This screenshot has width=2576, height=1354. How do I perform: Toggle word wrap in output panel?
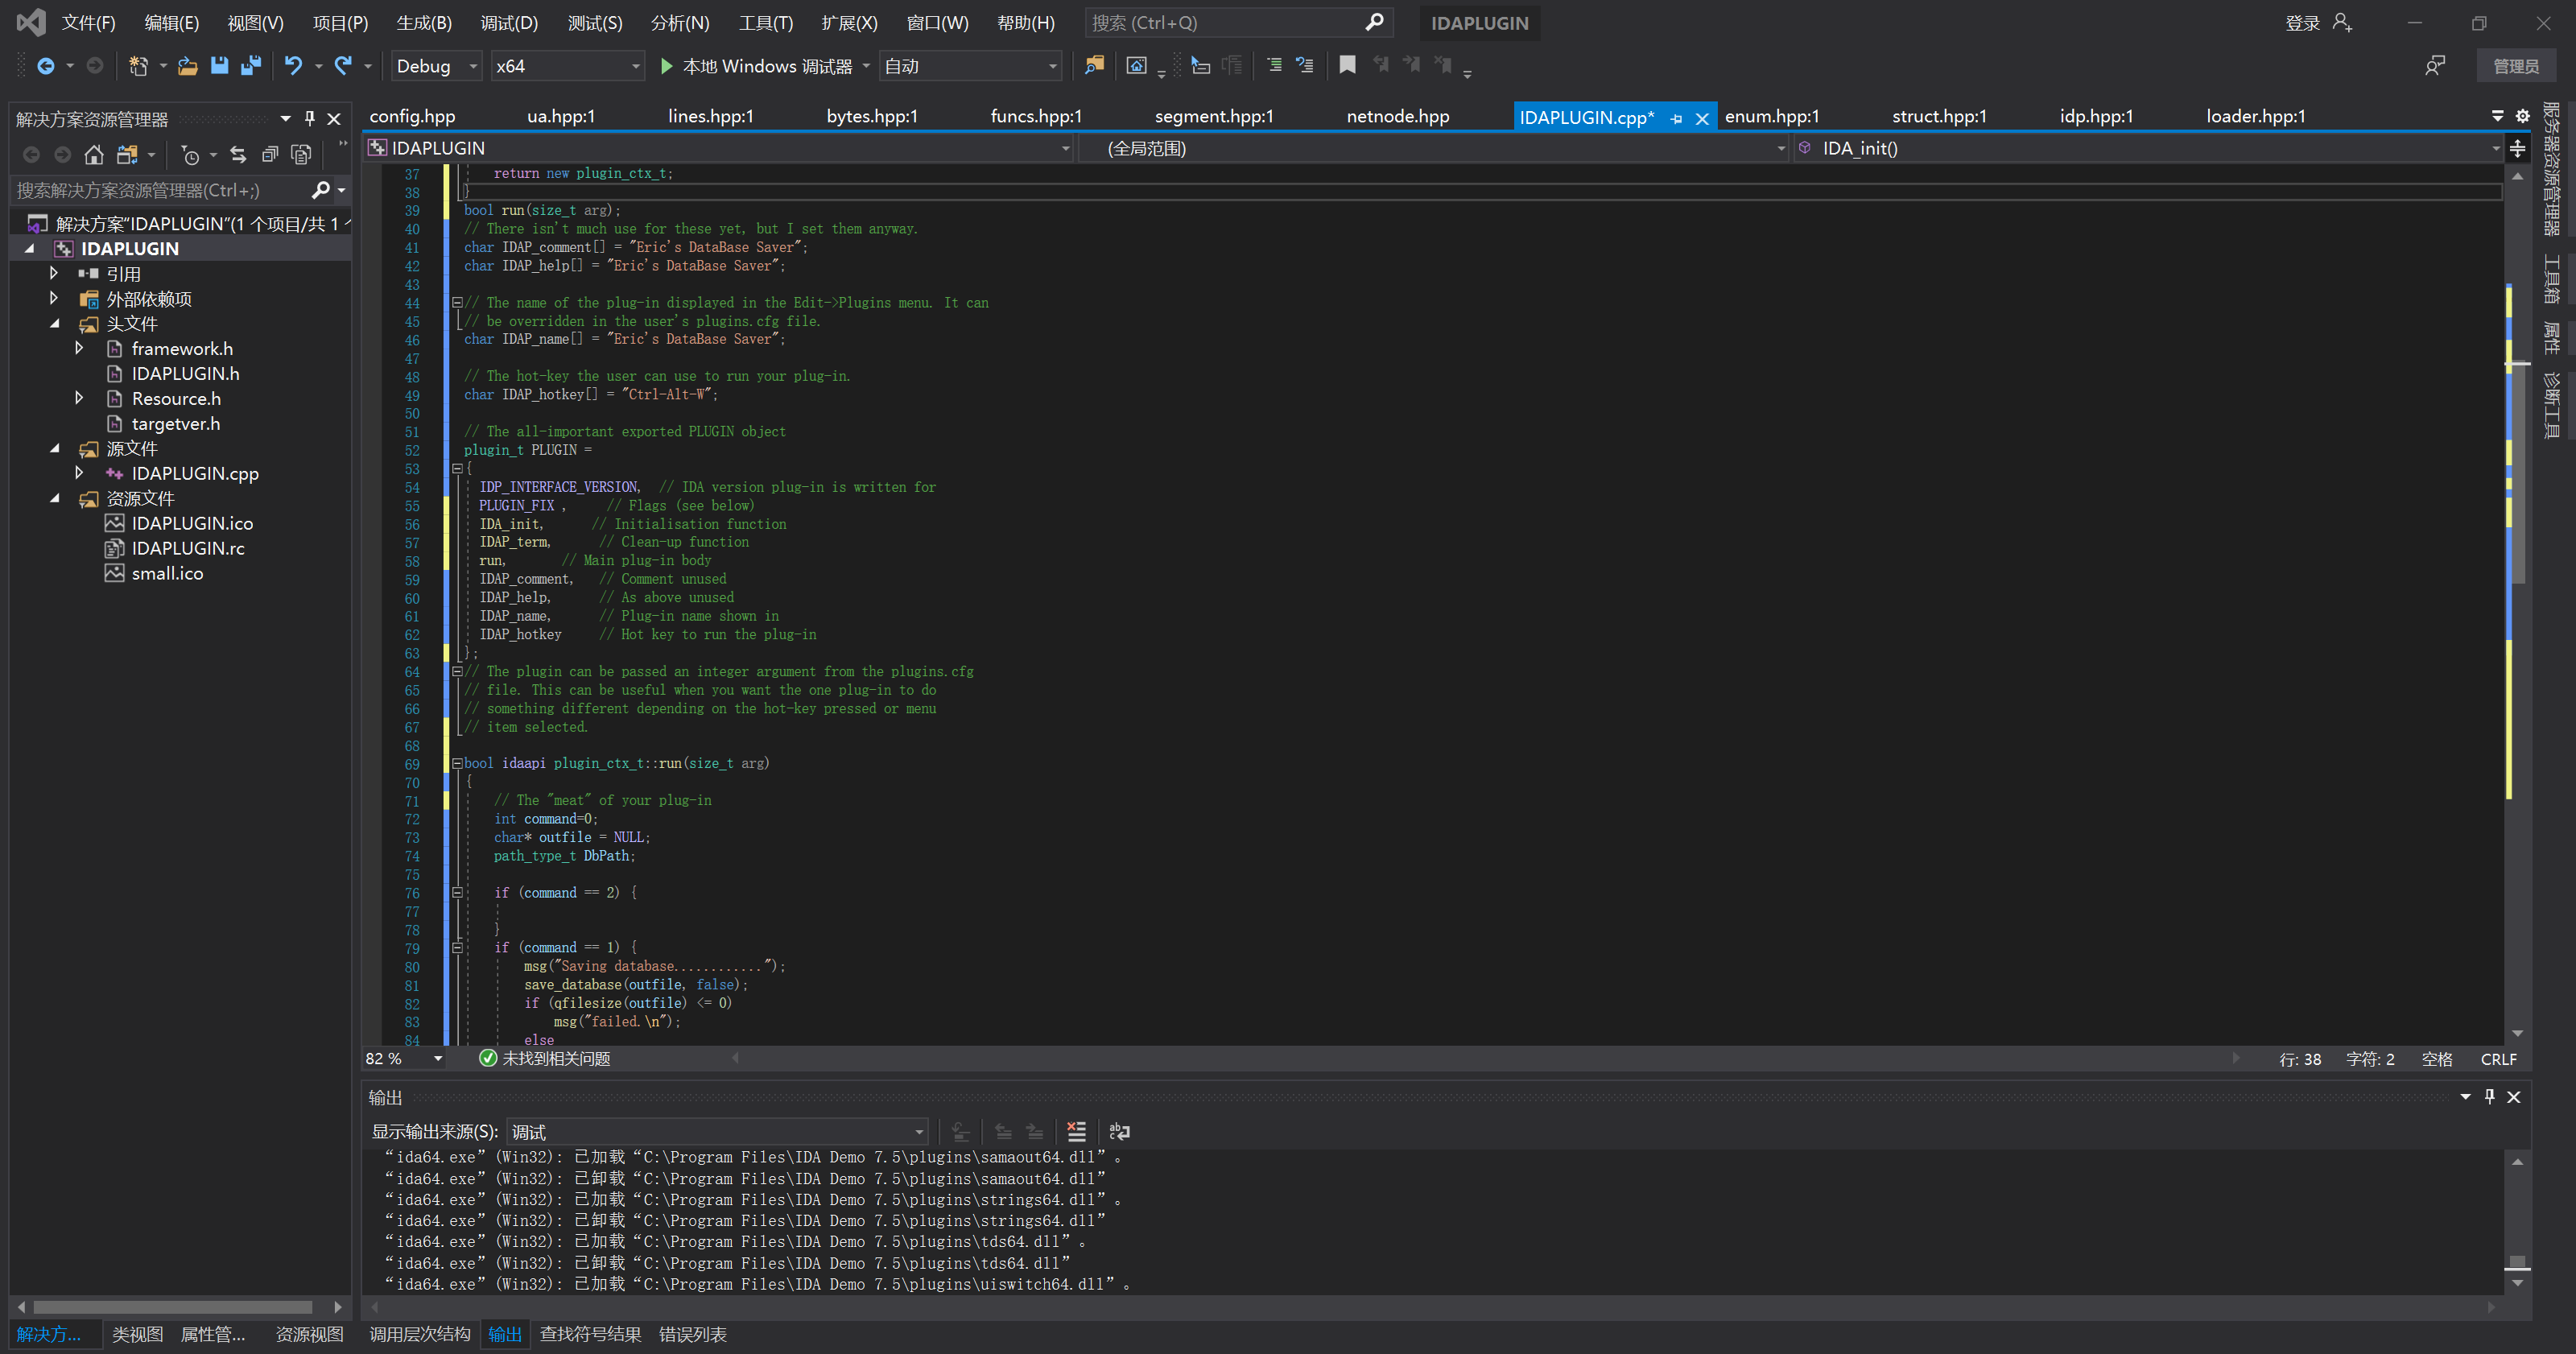1119,1131
